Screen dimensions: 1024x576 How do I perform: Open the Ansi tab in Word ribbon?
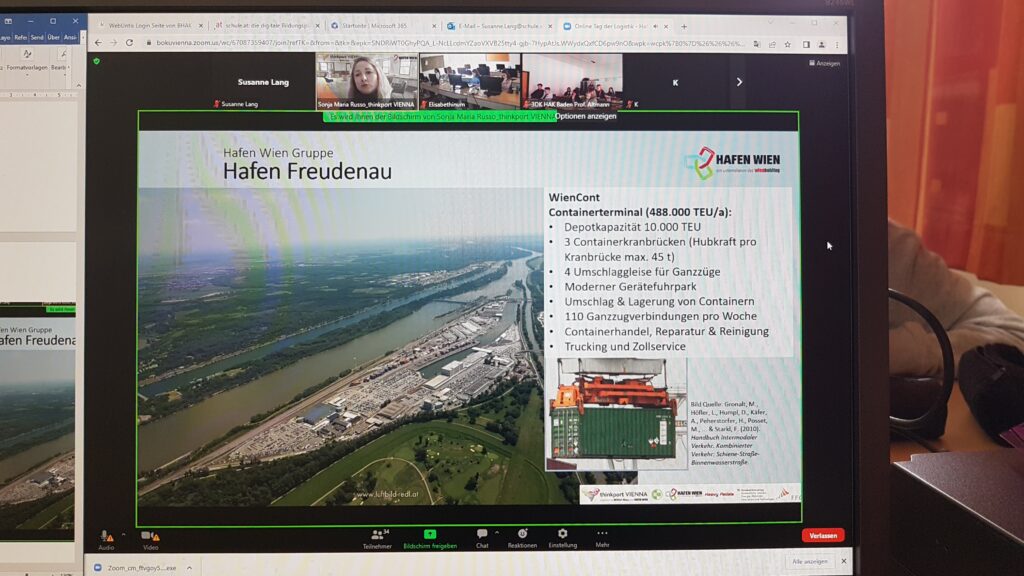(70, 38)
